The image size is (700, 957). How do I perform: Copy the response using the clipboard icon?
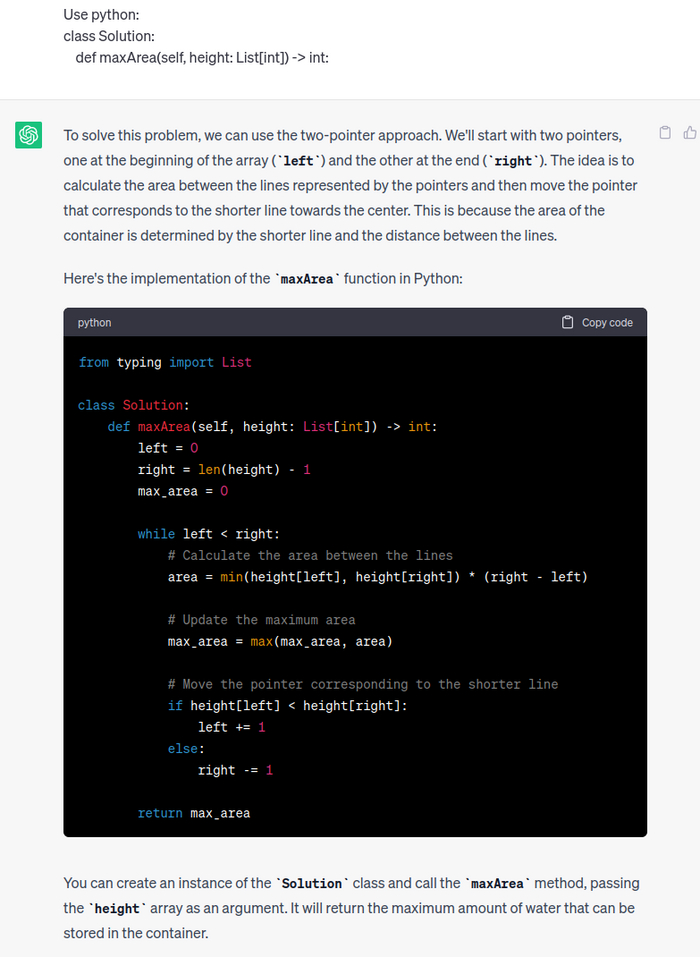665,132
